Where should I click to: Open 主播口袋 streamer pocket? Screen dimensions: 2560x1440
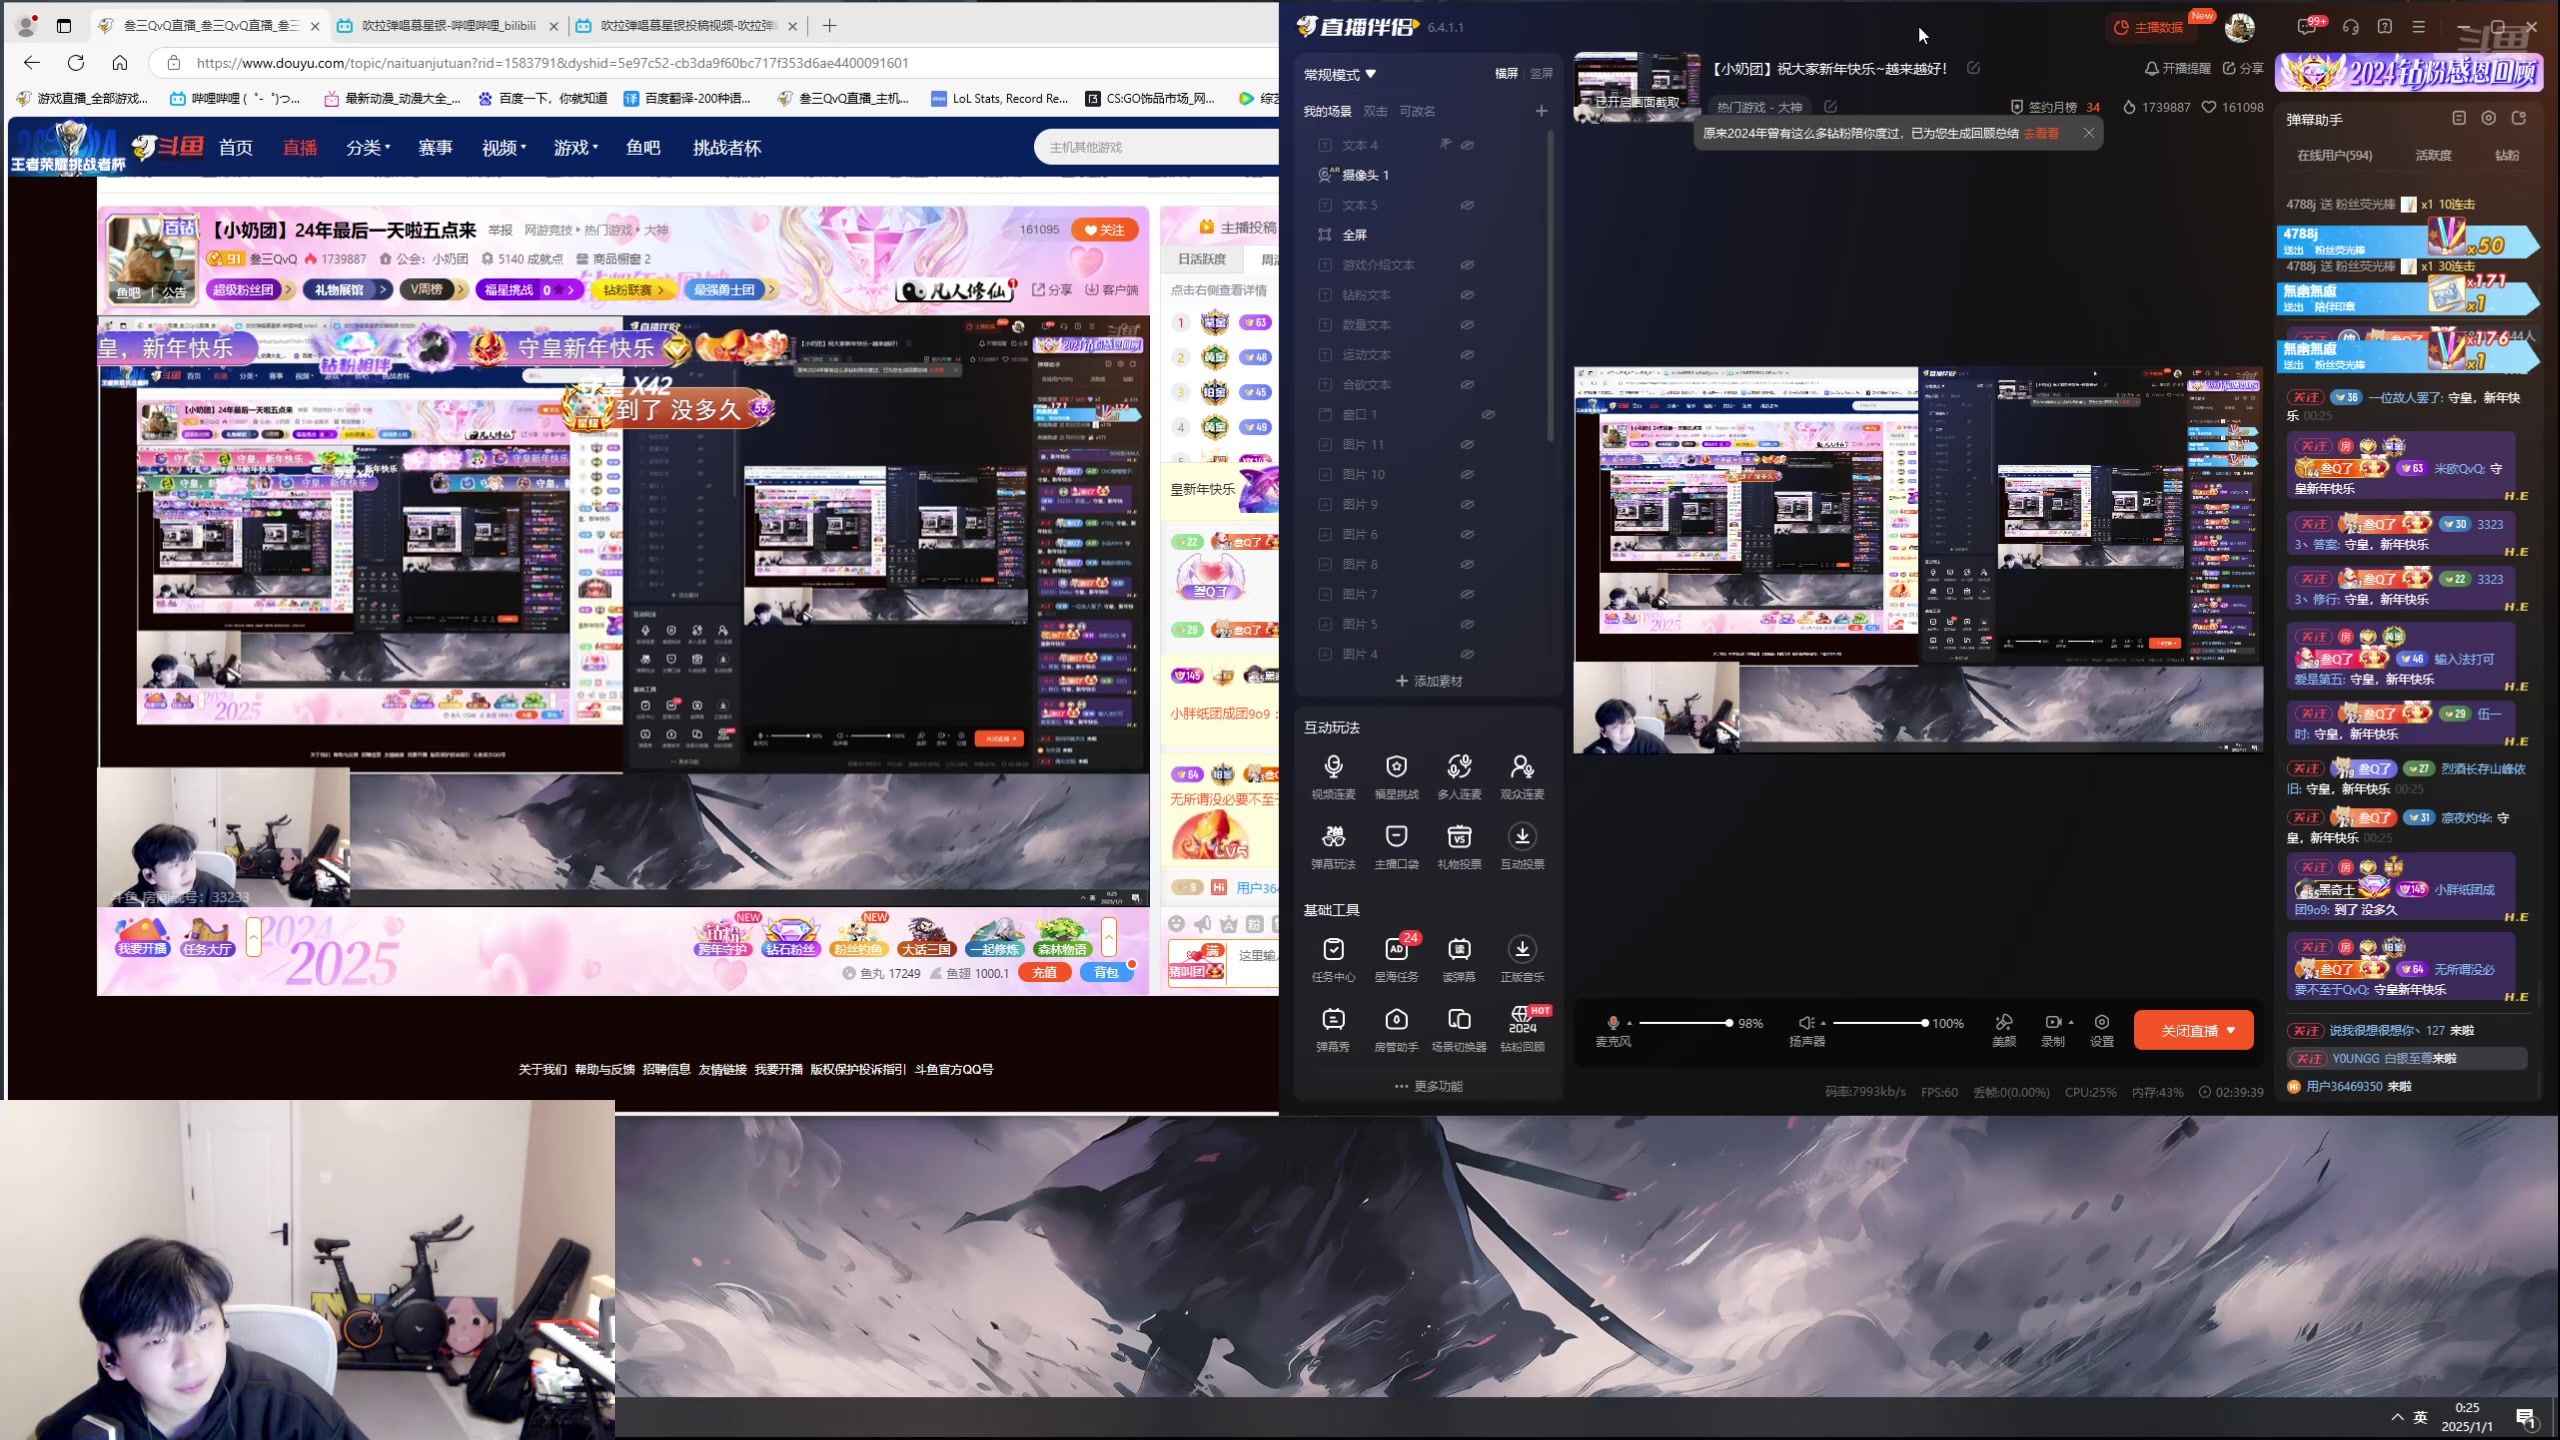pyautogui.click(x=1396, y=847)
